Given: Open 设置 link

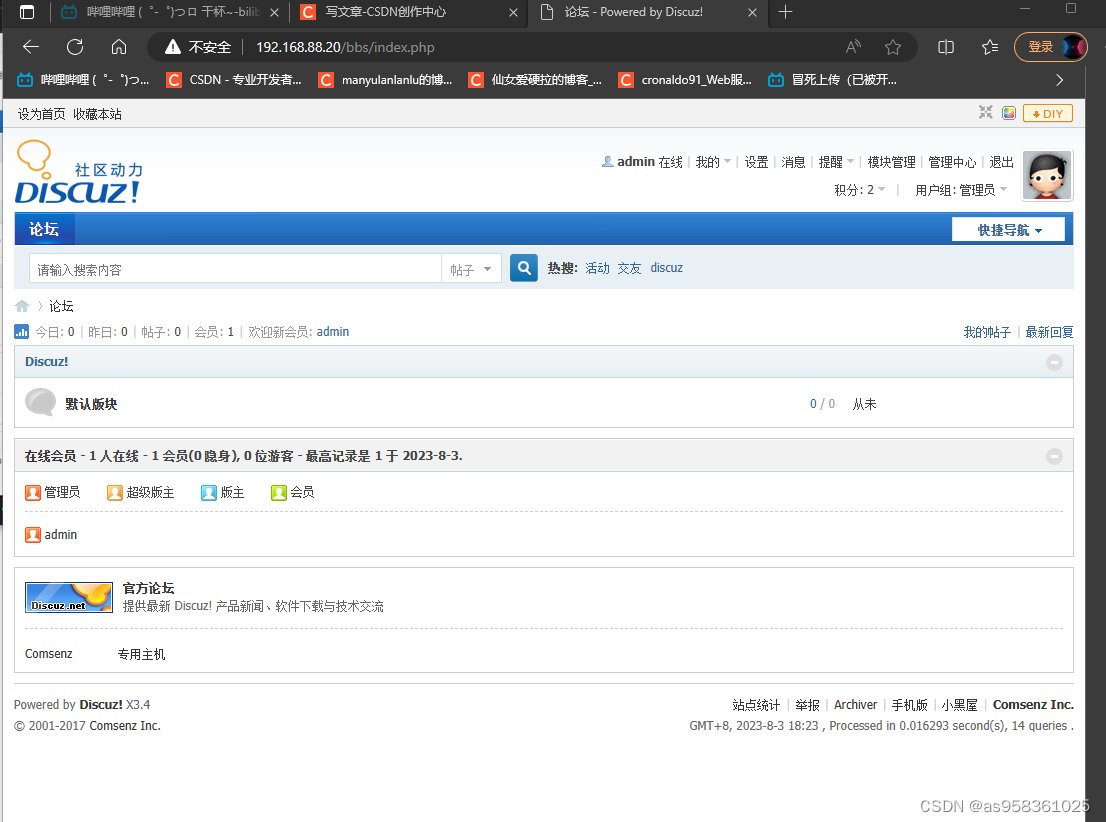Looking at the screenshot, I should [756, 162].
